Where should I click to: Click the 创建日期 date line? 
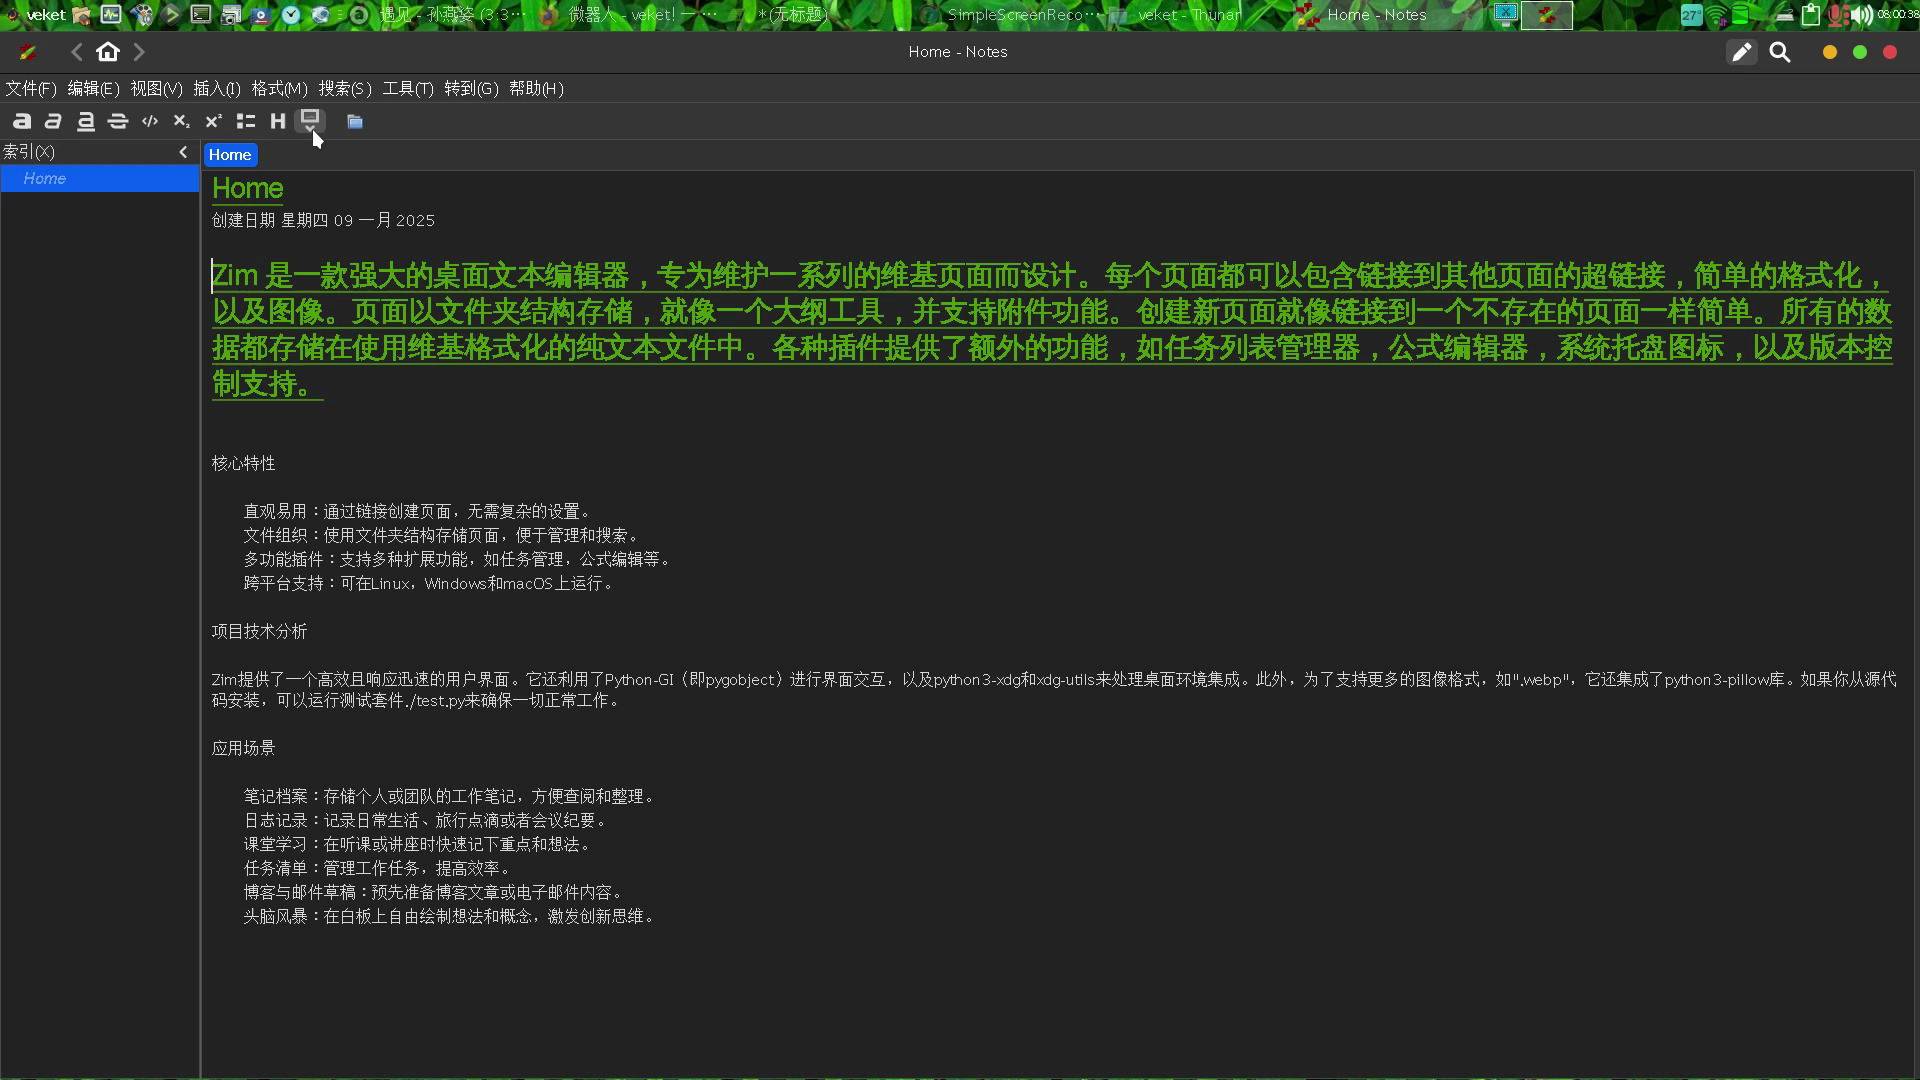(x=323, y=220)
